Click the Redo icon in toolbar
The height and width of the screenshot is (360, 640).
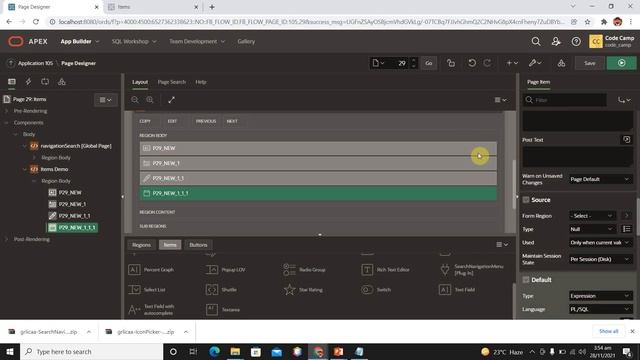(487, 63)
